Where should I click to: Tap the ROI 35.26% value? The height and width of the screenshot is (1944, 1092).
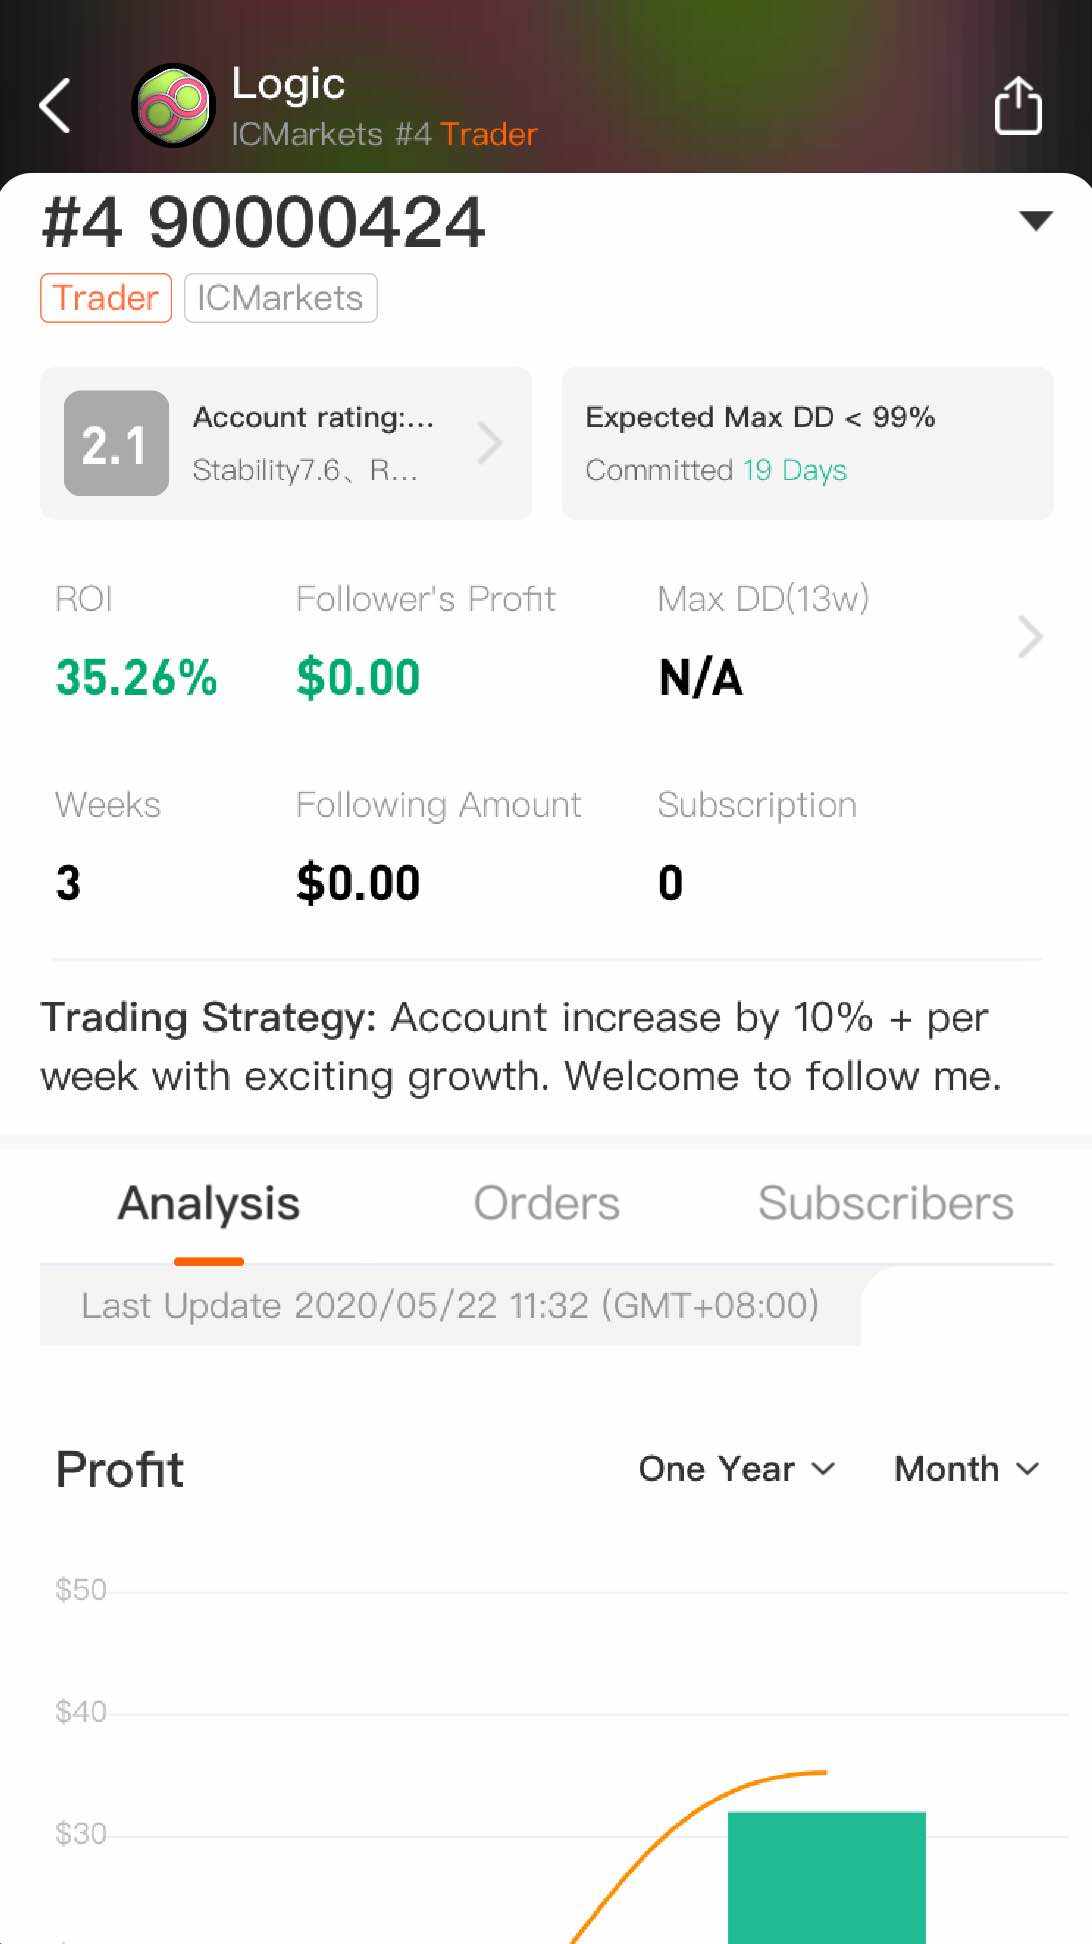pos(136,677)
